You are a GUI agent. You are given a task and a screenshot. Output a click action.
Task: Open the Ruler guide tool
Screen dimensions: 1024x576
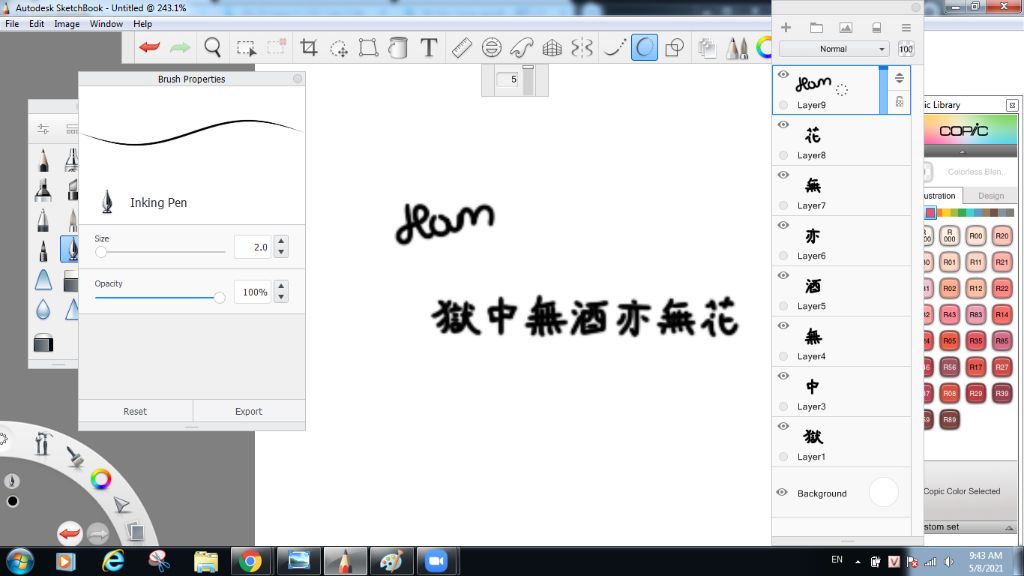pyautogui.click(x=461, y=48)
